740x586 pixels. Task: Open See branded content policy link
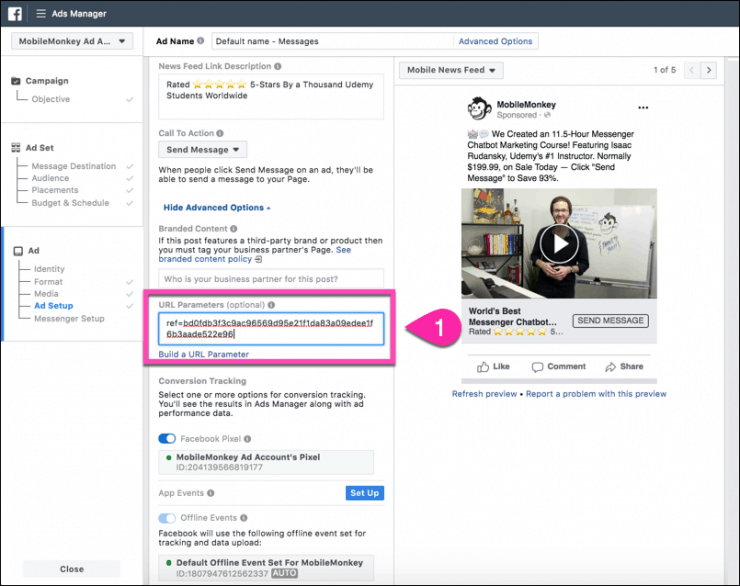tap(254, 255)
